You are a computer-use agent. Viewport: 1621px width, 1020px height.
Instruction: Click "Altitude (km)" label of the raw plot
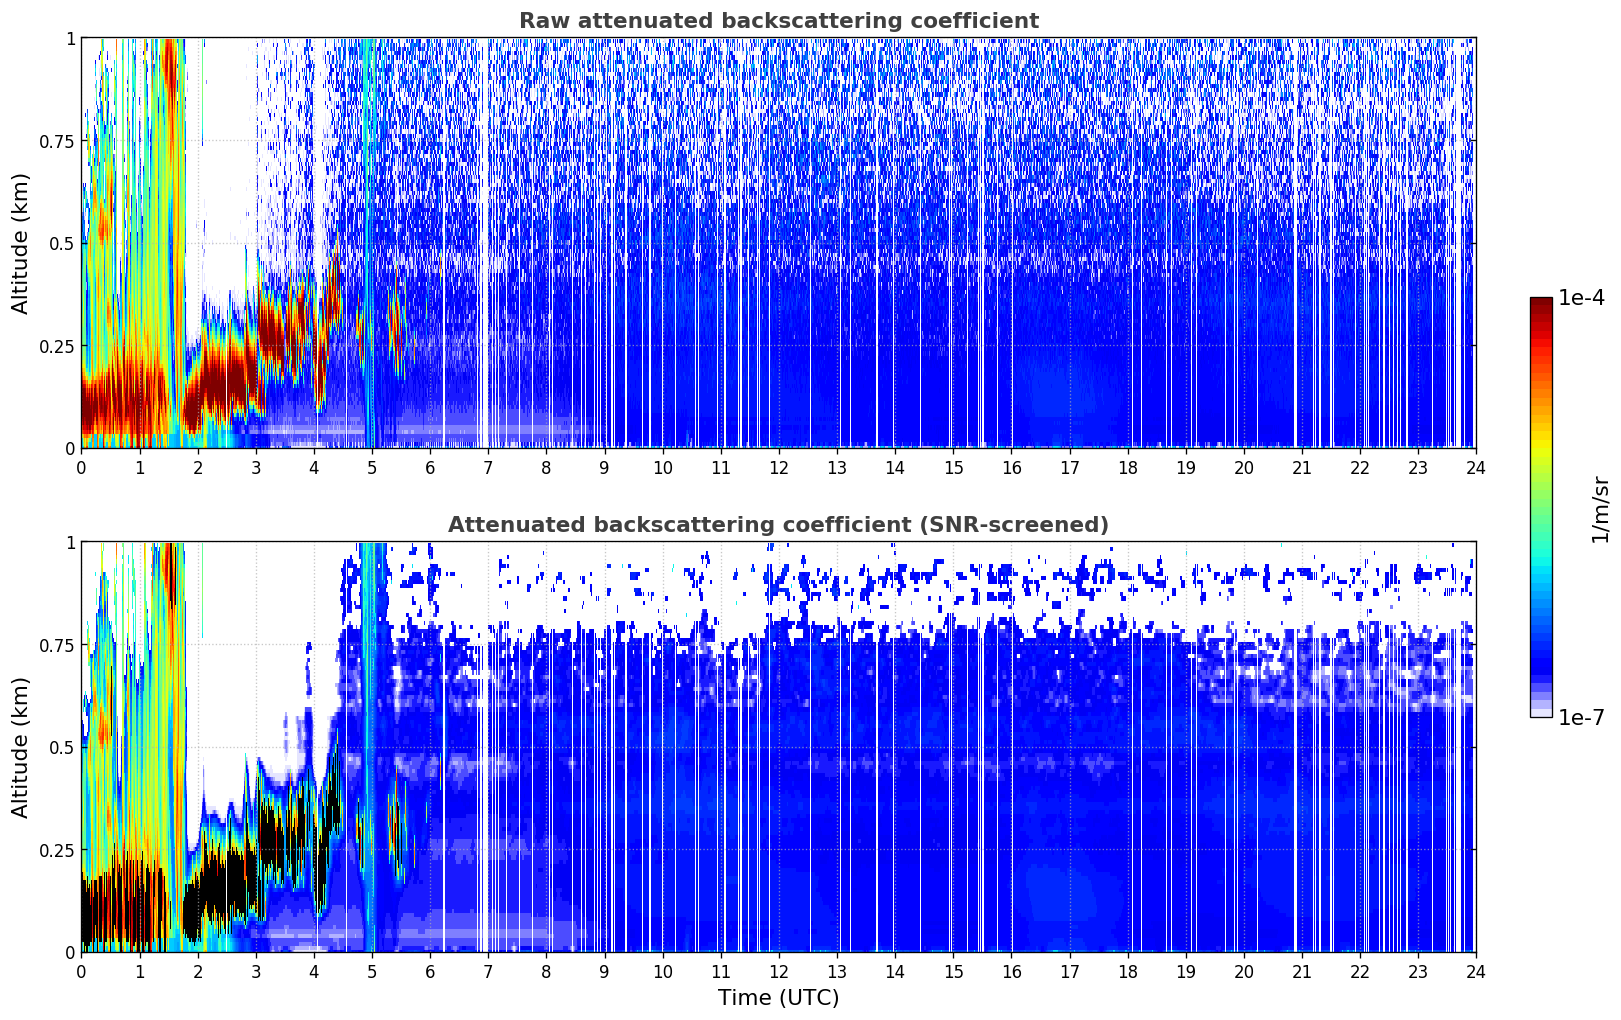pos(21,243)
